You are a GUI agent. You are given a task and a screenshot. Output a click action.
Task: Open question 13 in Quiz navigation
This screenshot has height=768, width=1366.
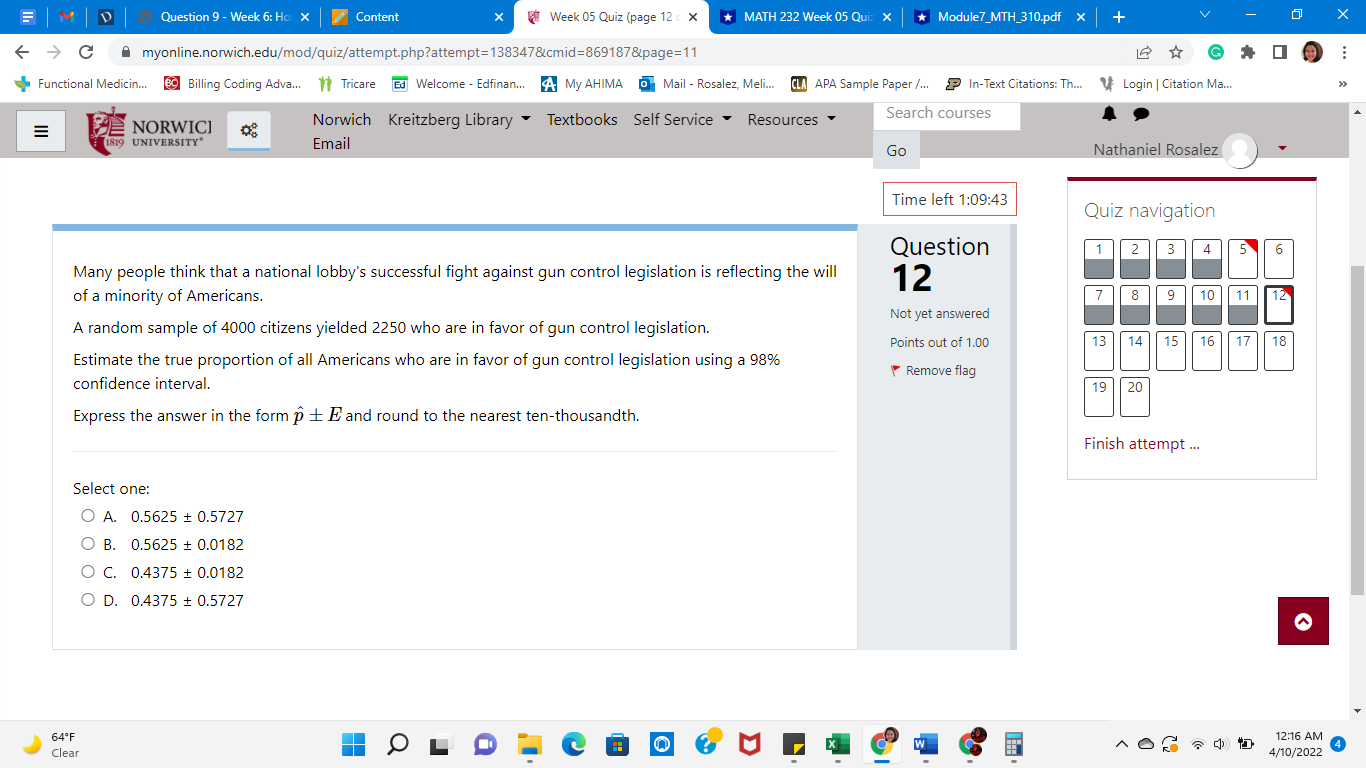click(x=1099, y=351)
